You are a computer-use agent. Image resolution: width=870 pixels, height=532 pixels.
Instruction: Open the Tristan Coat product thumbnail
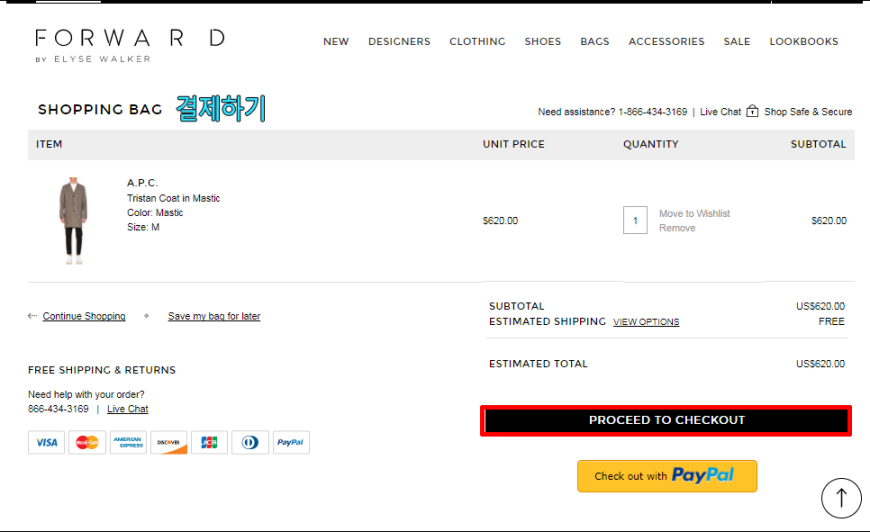73,221
